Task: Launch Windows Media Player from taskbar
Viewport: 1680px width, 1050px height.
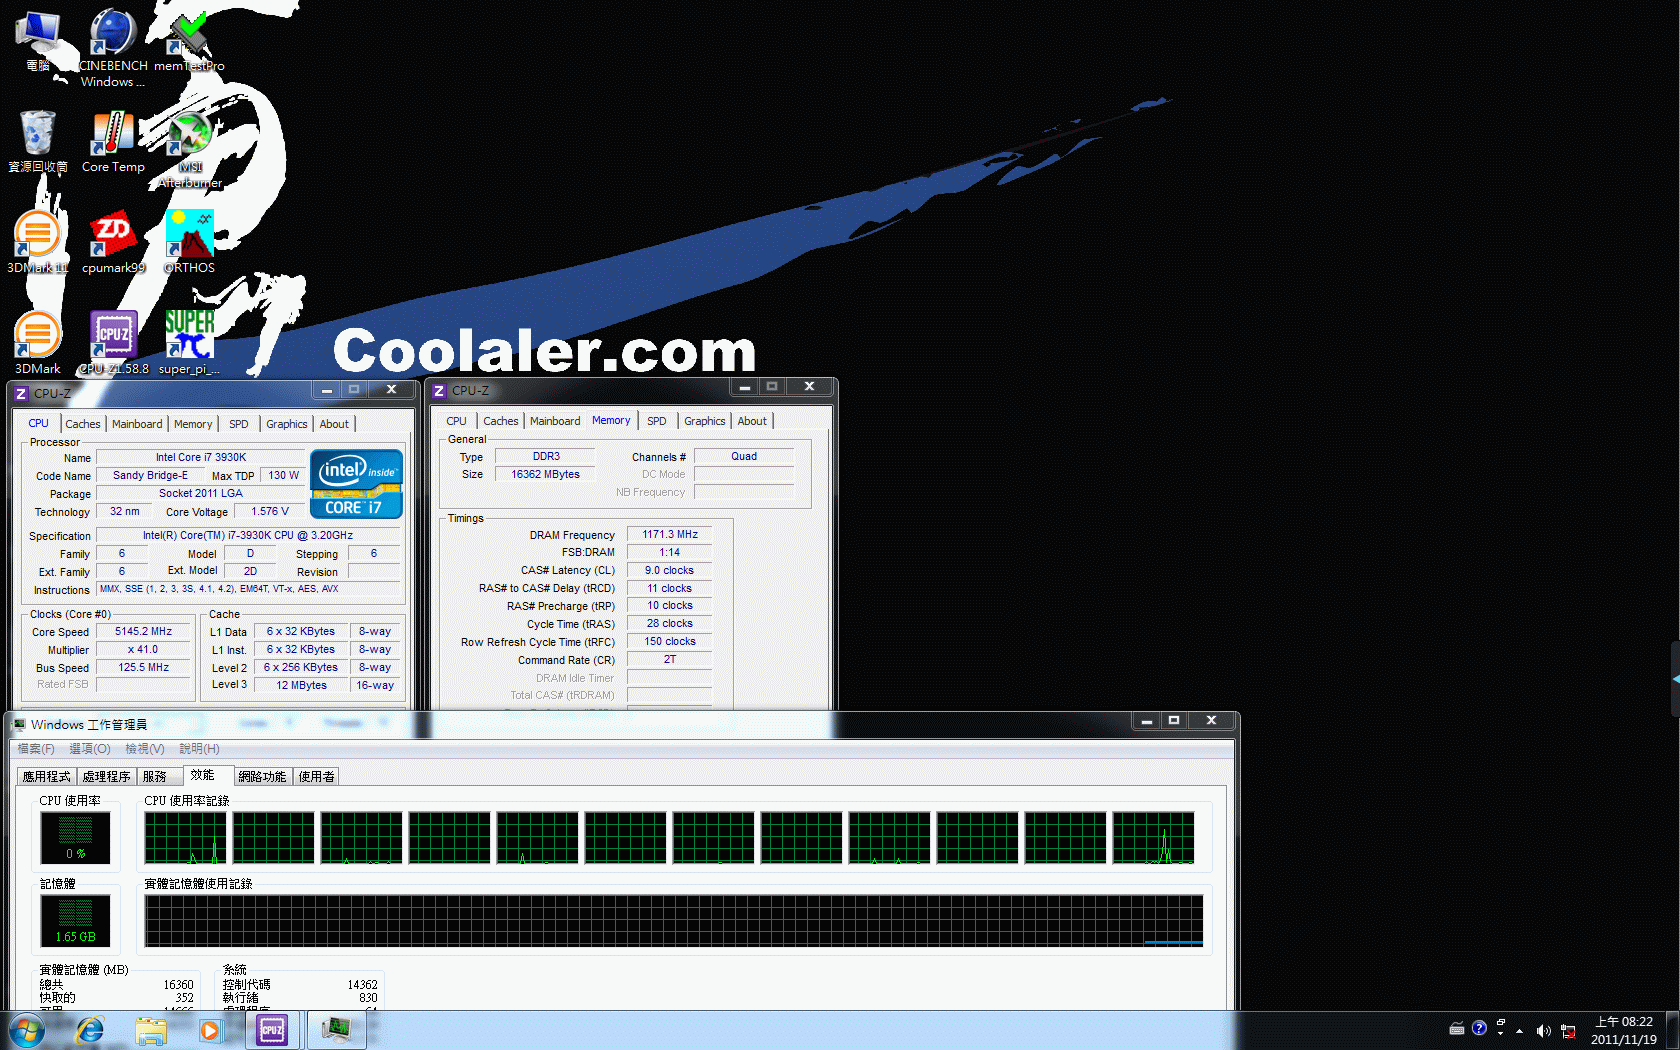Action: (209, 1030)
